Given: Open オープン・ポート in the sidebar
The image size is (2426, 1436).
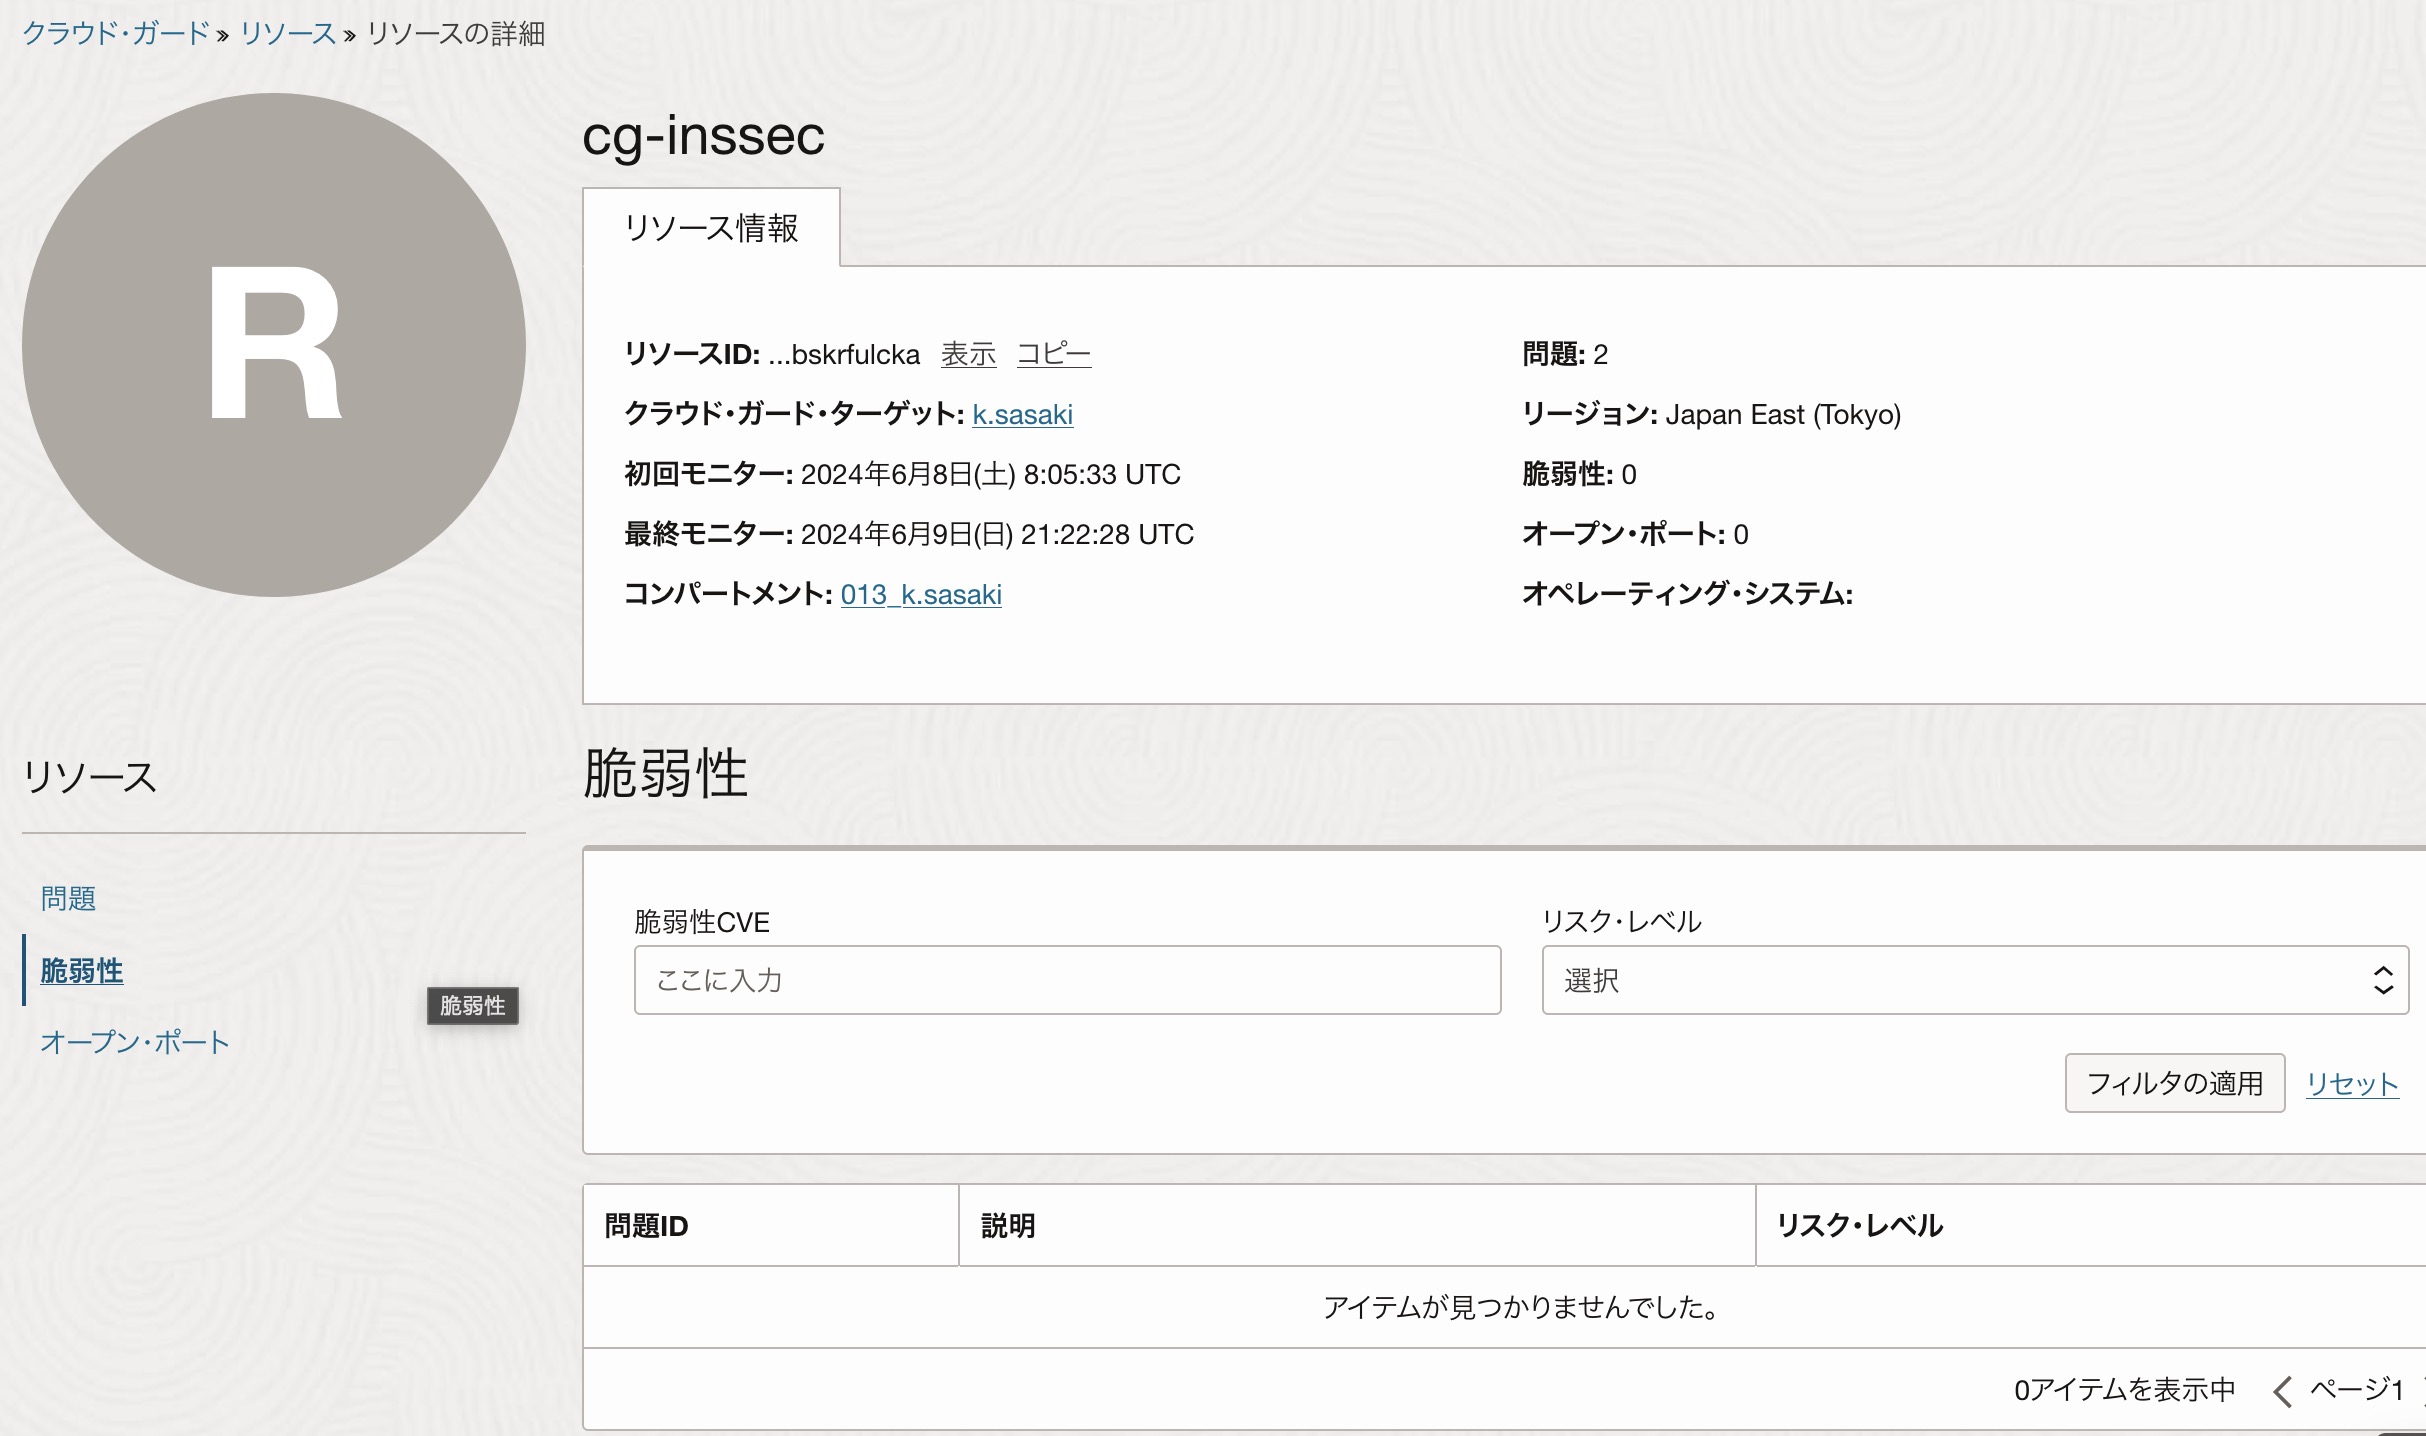Looking at the screenshot, I should [135, 1043].
